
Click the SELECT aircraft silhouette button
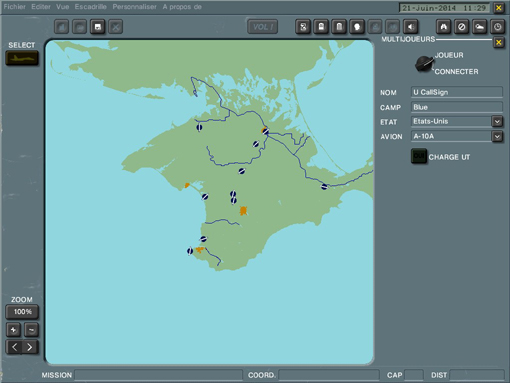22,58
